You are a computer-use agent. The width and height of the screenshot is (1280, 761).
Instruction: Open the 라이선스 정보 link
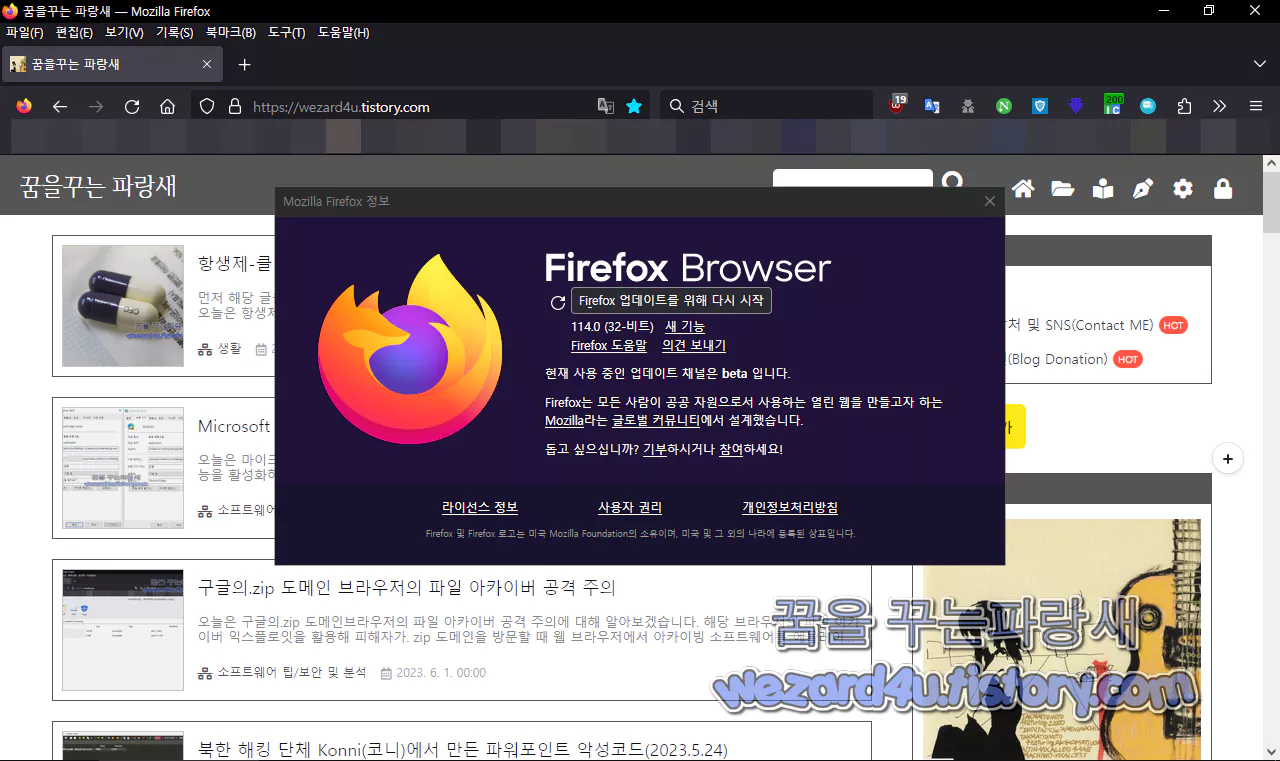(x=480, y=507)
